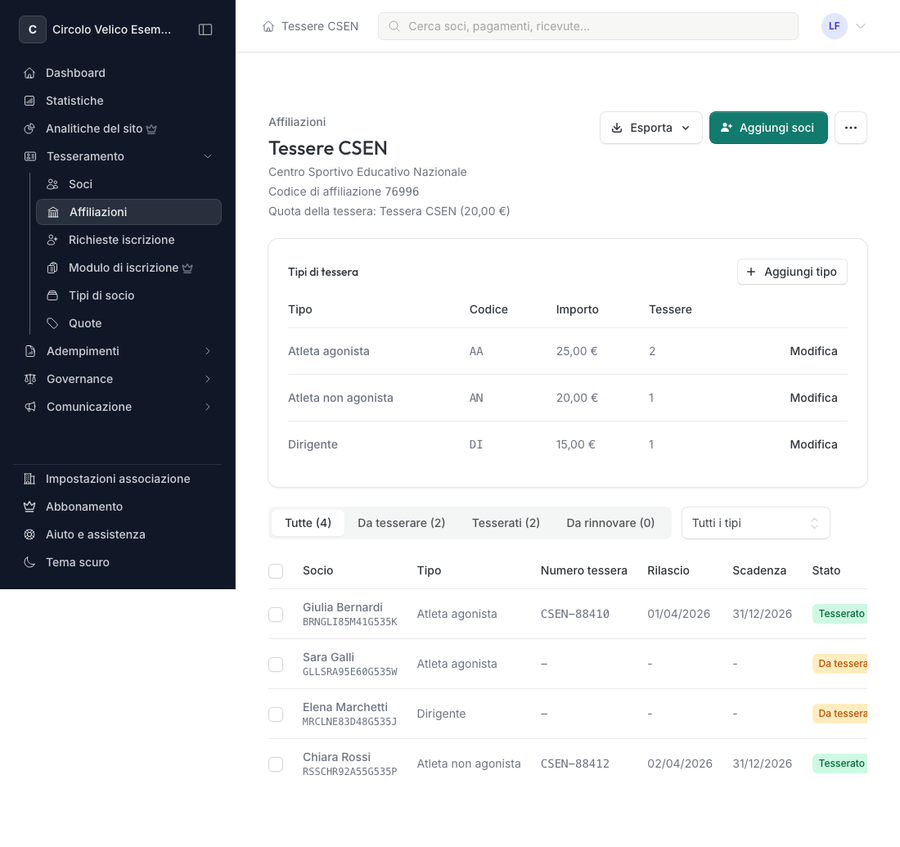Image resolution: width=900 pixels, height=847 pixels.
Task: Open Soci in the sidebar menu
Action: tap(129, 184)
